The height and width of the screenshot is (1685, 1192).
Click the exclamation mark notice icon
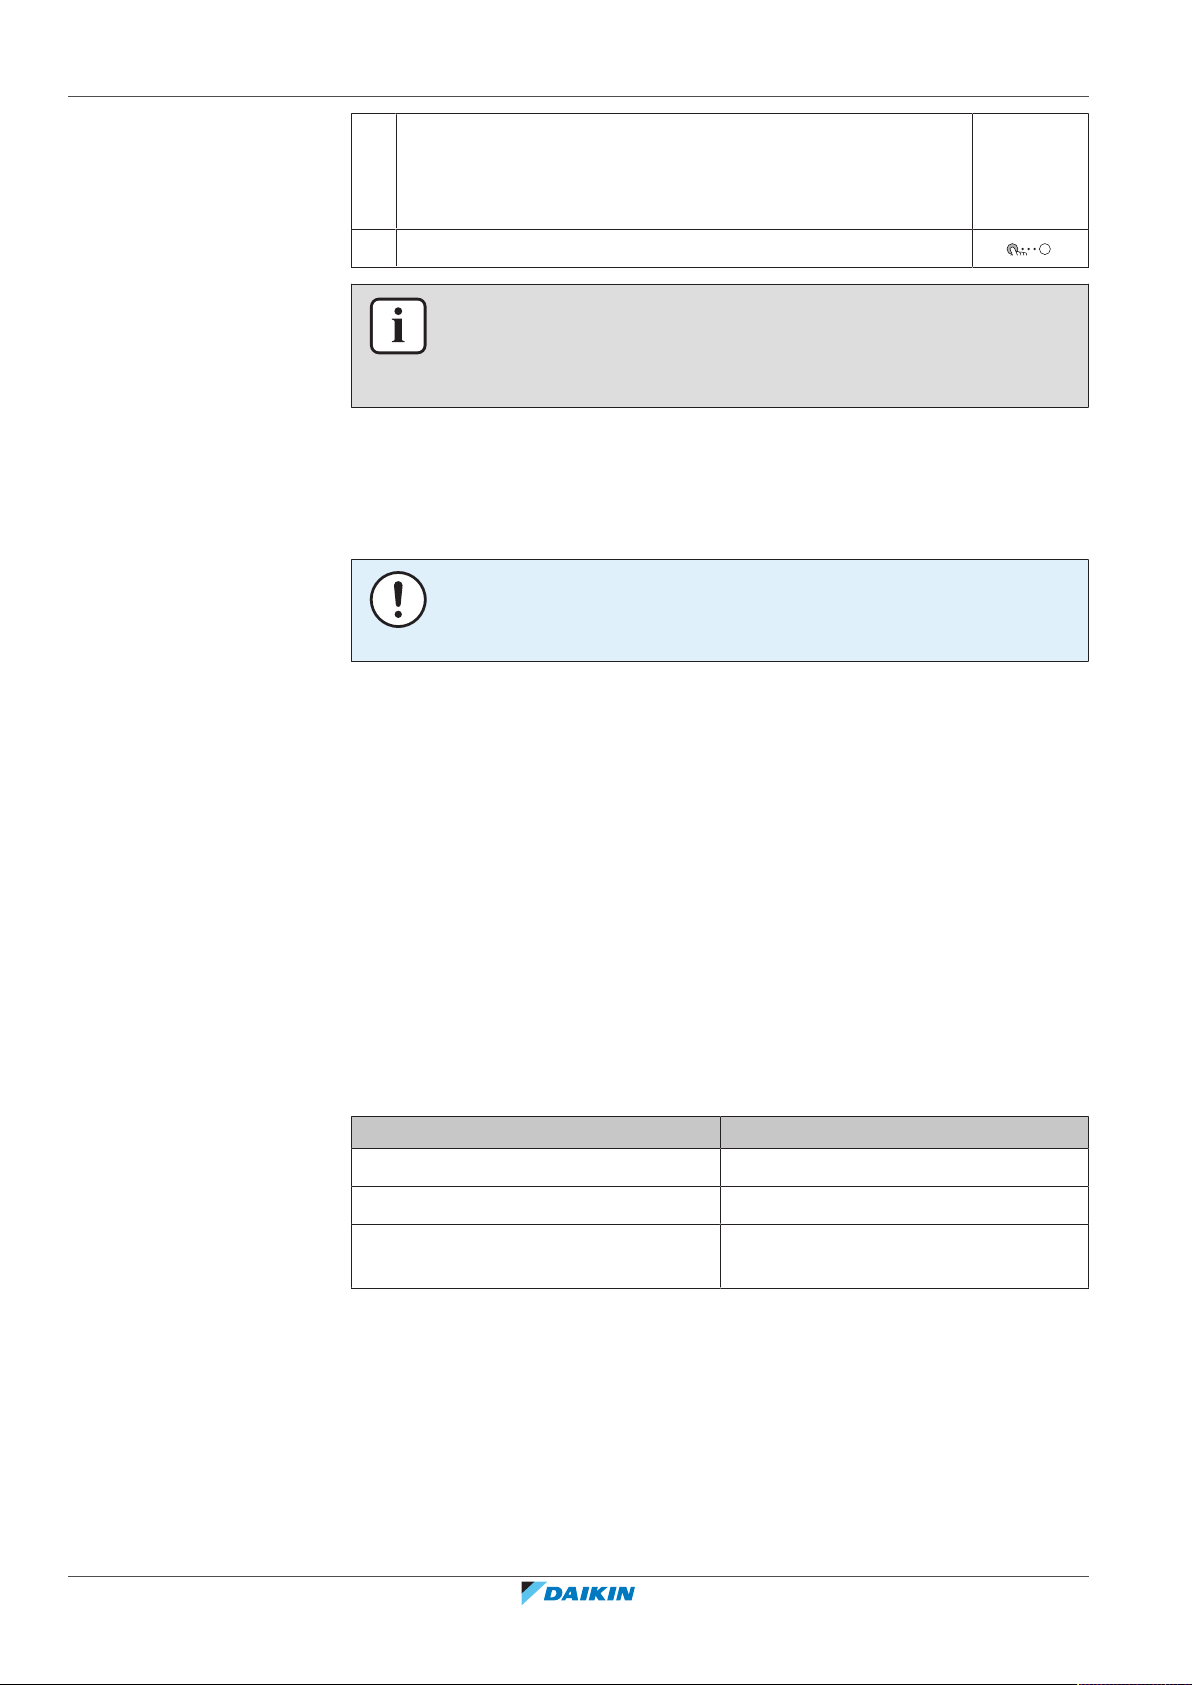click(x=398, y=600)
